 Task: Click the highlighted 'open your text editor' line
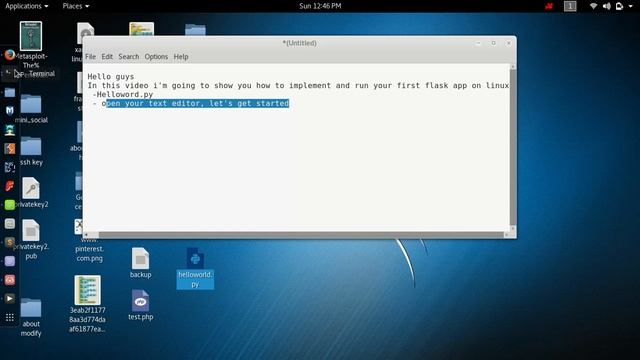tap(195, 103)
